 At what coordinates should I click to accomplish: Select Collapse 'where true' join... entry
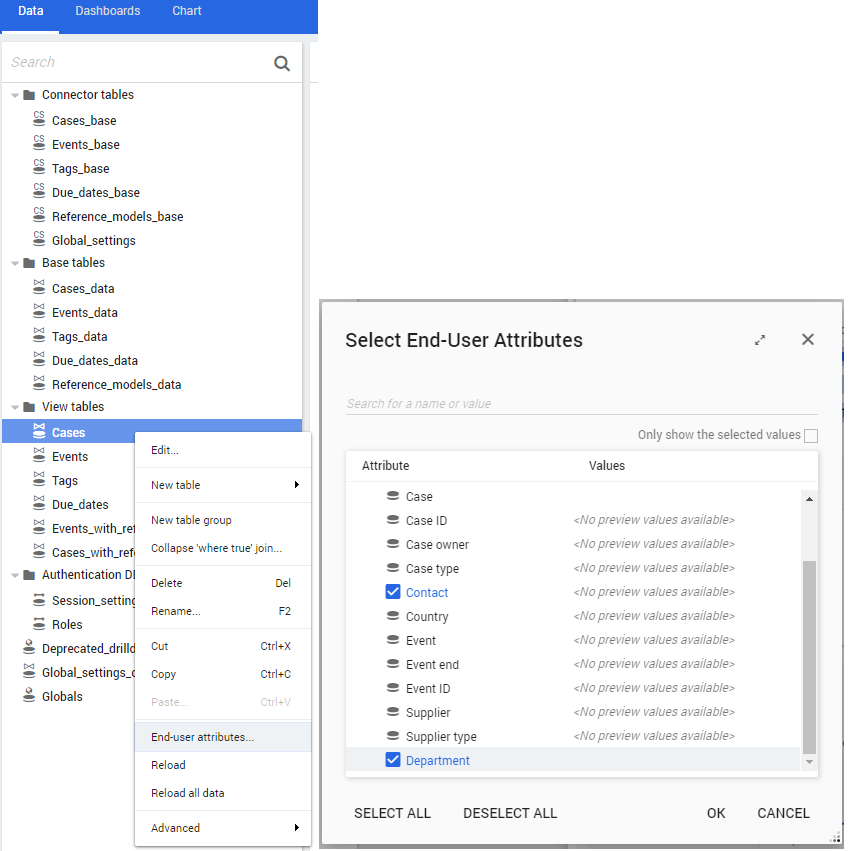[223, 548]
